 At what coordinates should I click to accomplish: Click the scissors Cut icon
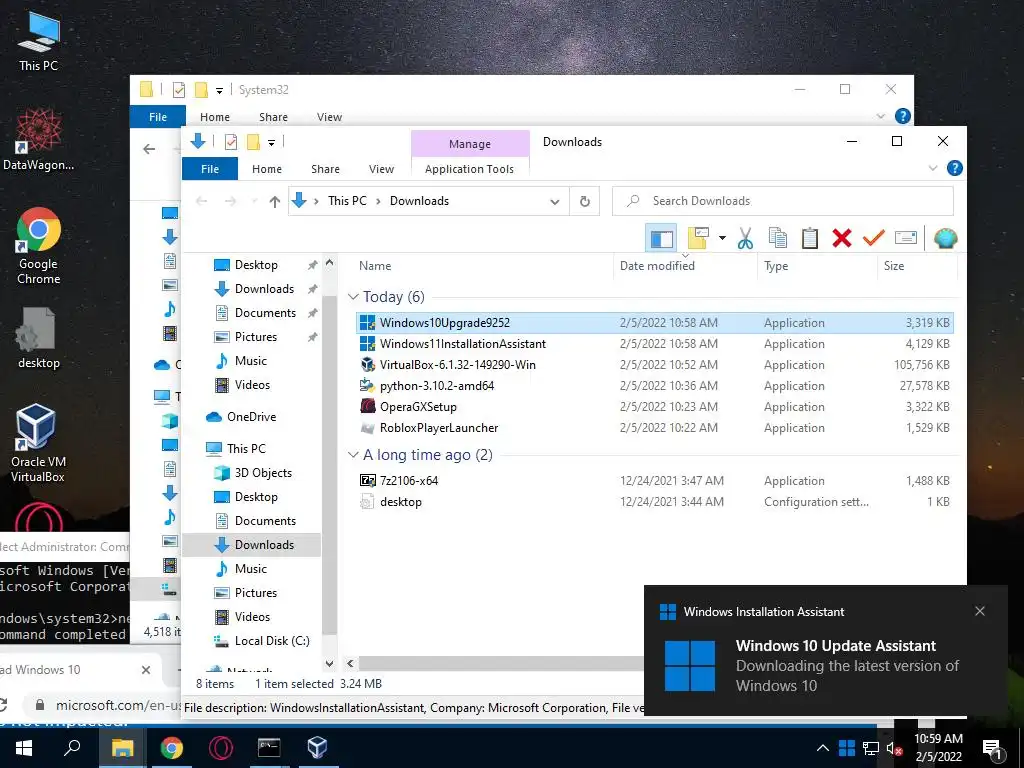(745, 238)
